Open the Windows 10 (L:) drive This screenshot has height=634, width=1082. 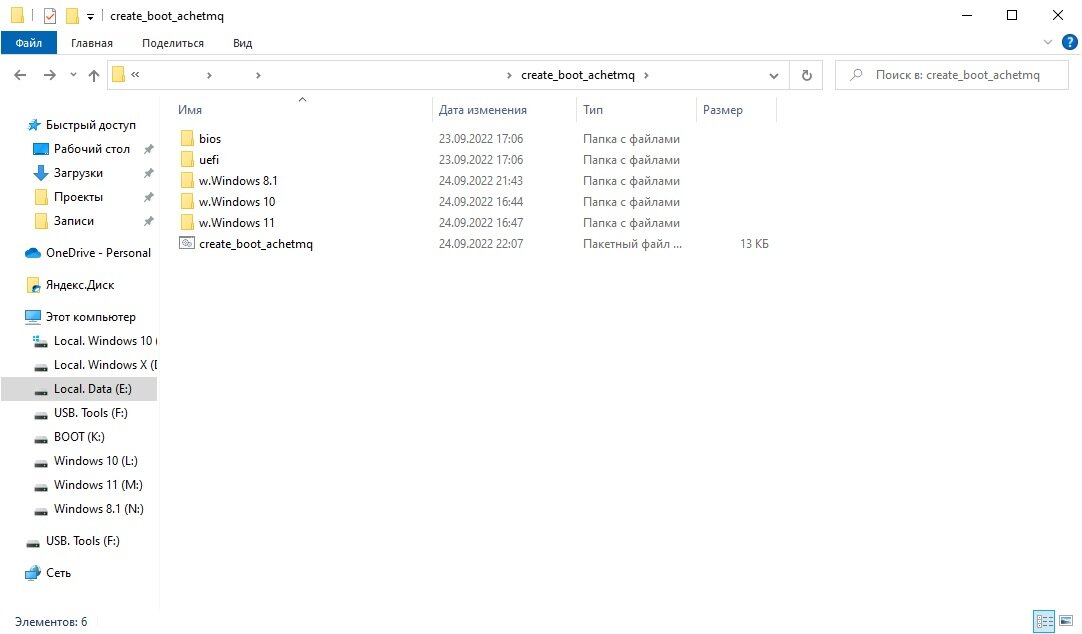[96, 461]
